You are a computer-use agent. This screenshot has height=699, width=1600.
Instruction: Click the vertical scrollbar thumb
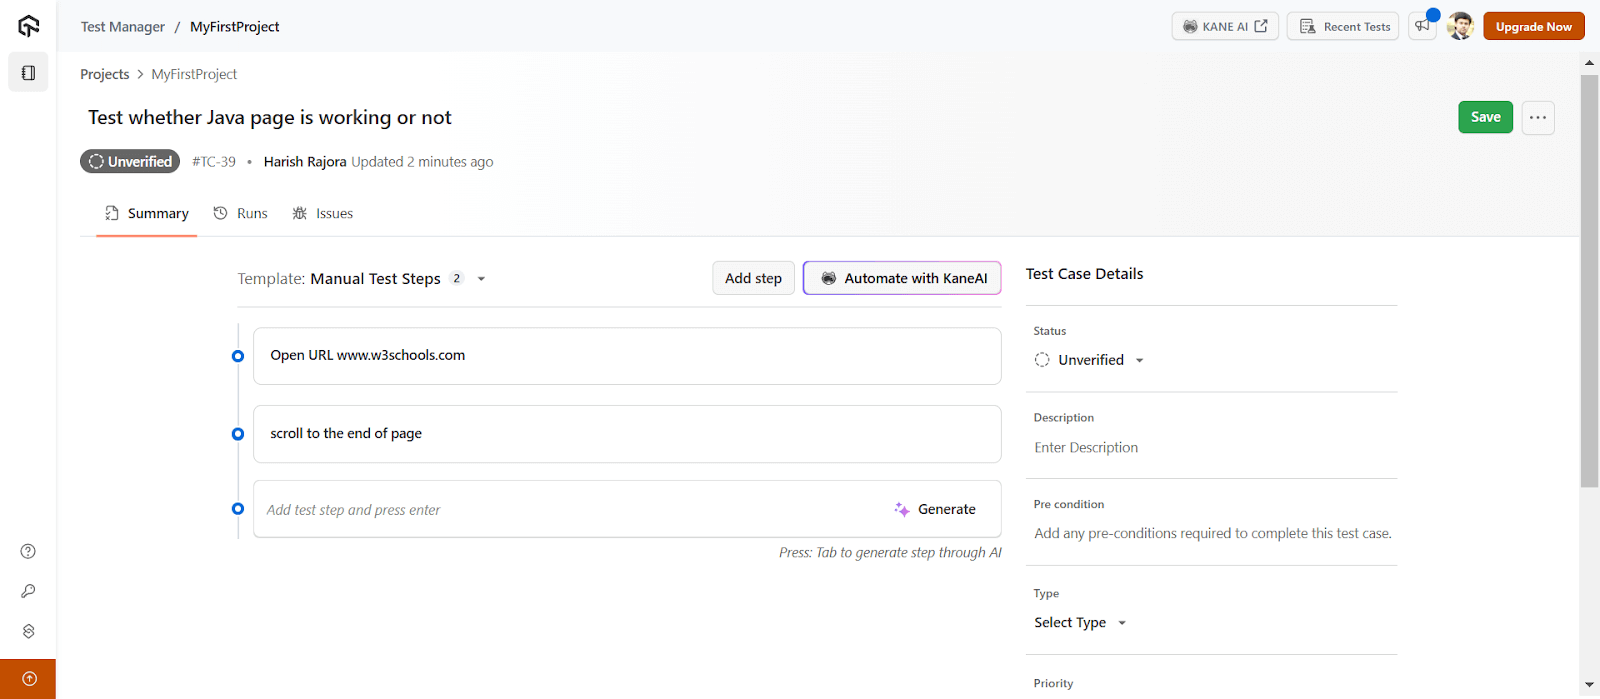1590,281
